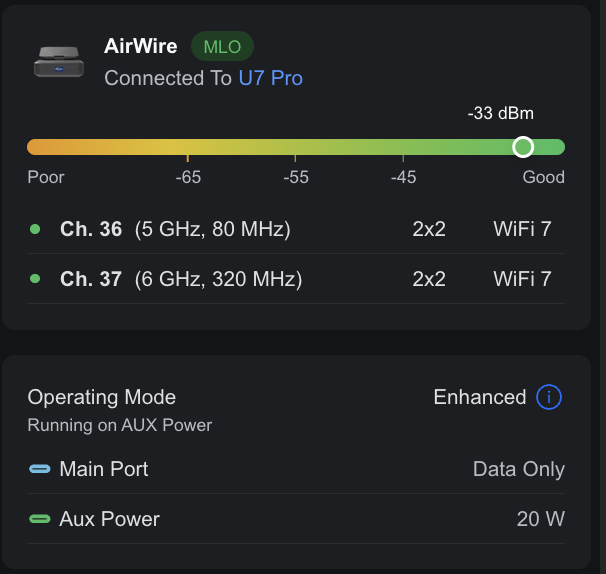Click the signal strength slider handle

(x=523, y=147)
